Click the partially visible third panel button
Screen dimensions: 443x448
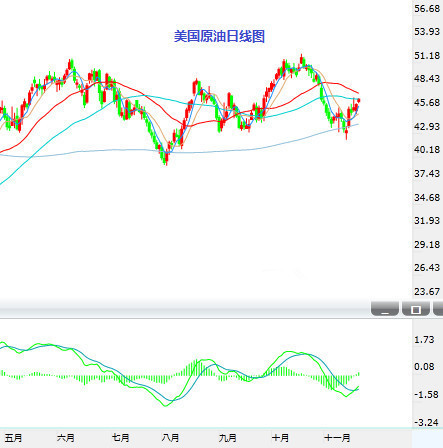438,308
